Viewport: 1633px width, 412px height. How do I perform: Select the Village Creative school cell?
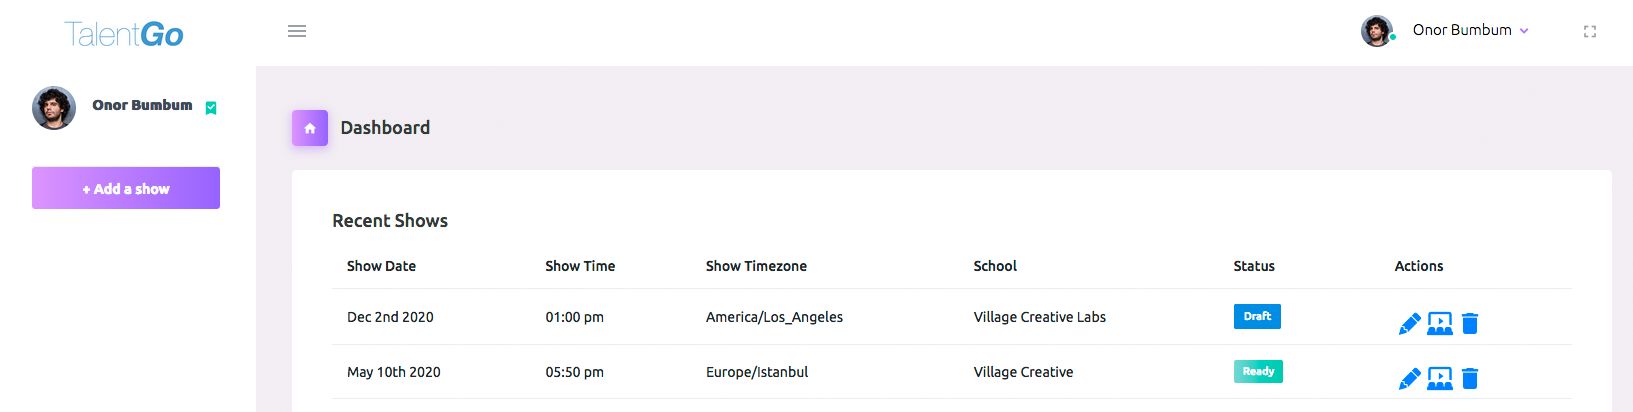pos(1023,372)
